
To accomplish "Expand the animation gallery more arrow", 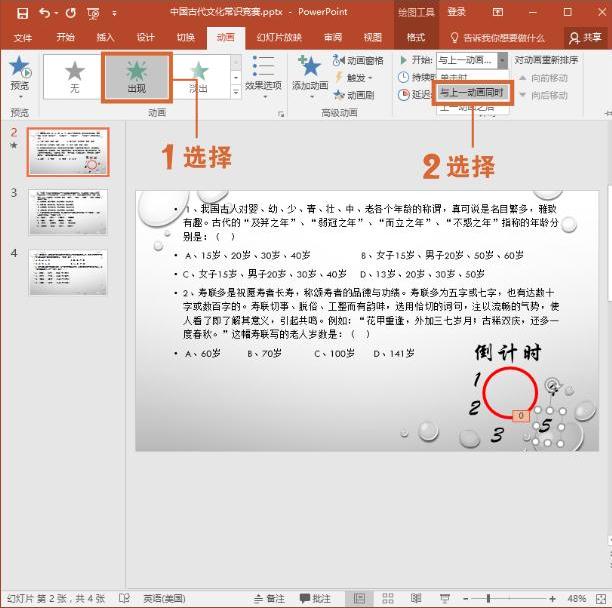I will point(236,92).
